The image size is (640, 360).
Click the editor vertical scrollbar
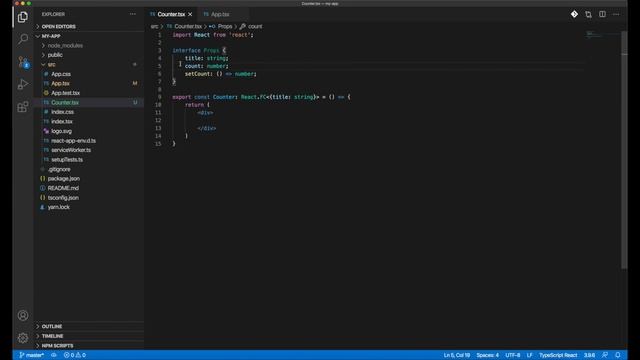pyautogui.click(x=624, y=149)
